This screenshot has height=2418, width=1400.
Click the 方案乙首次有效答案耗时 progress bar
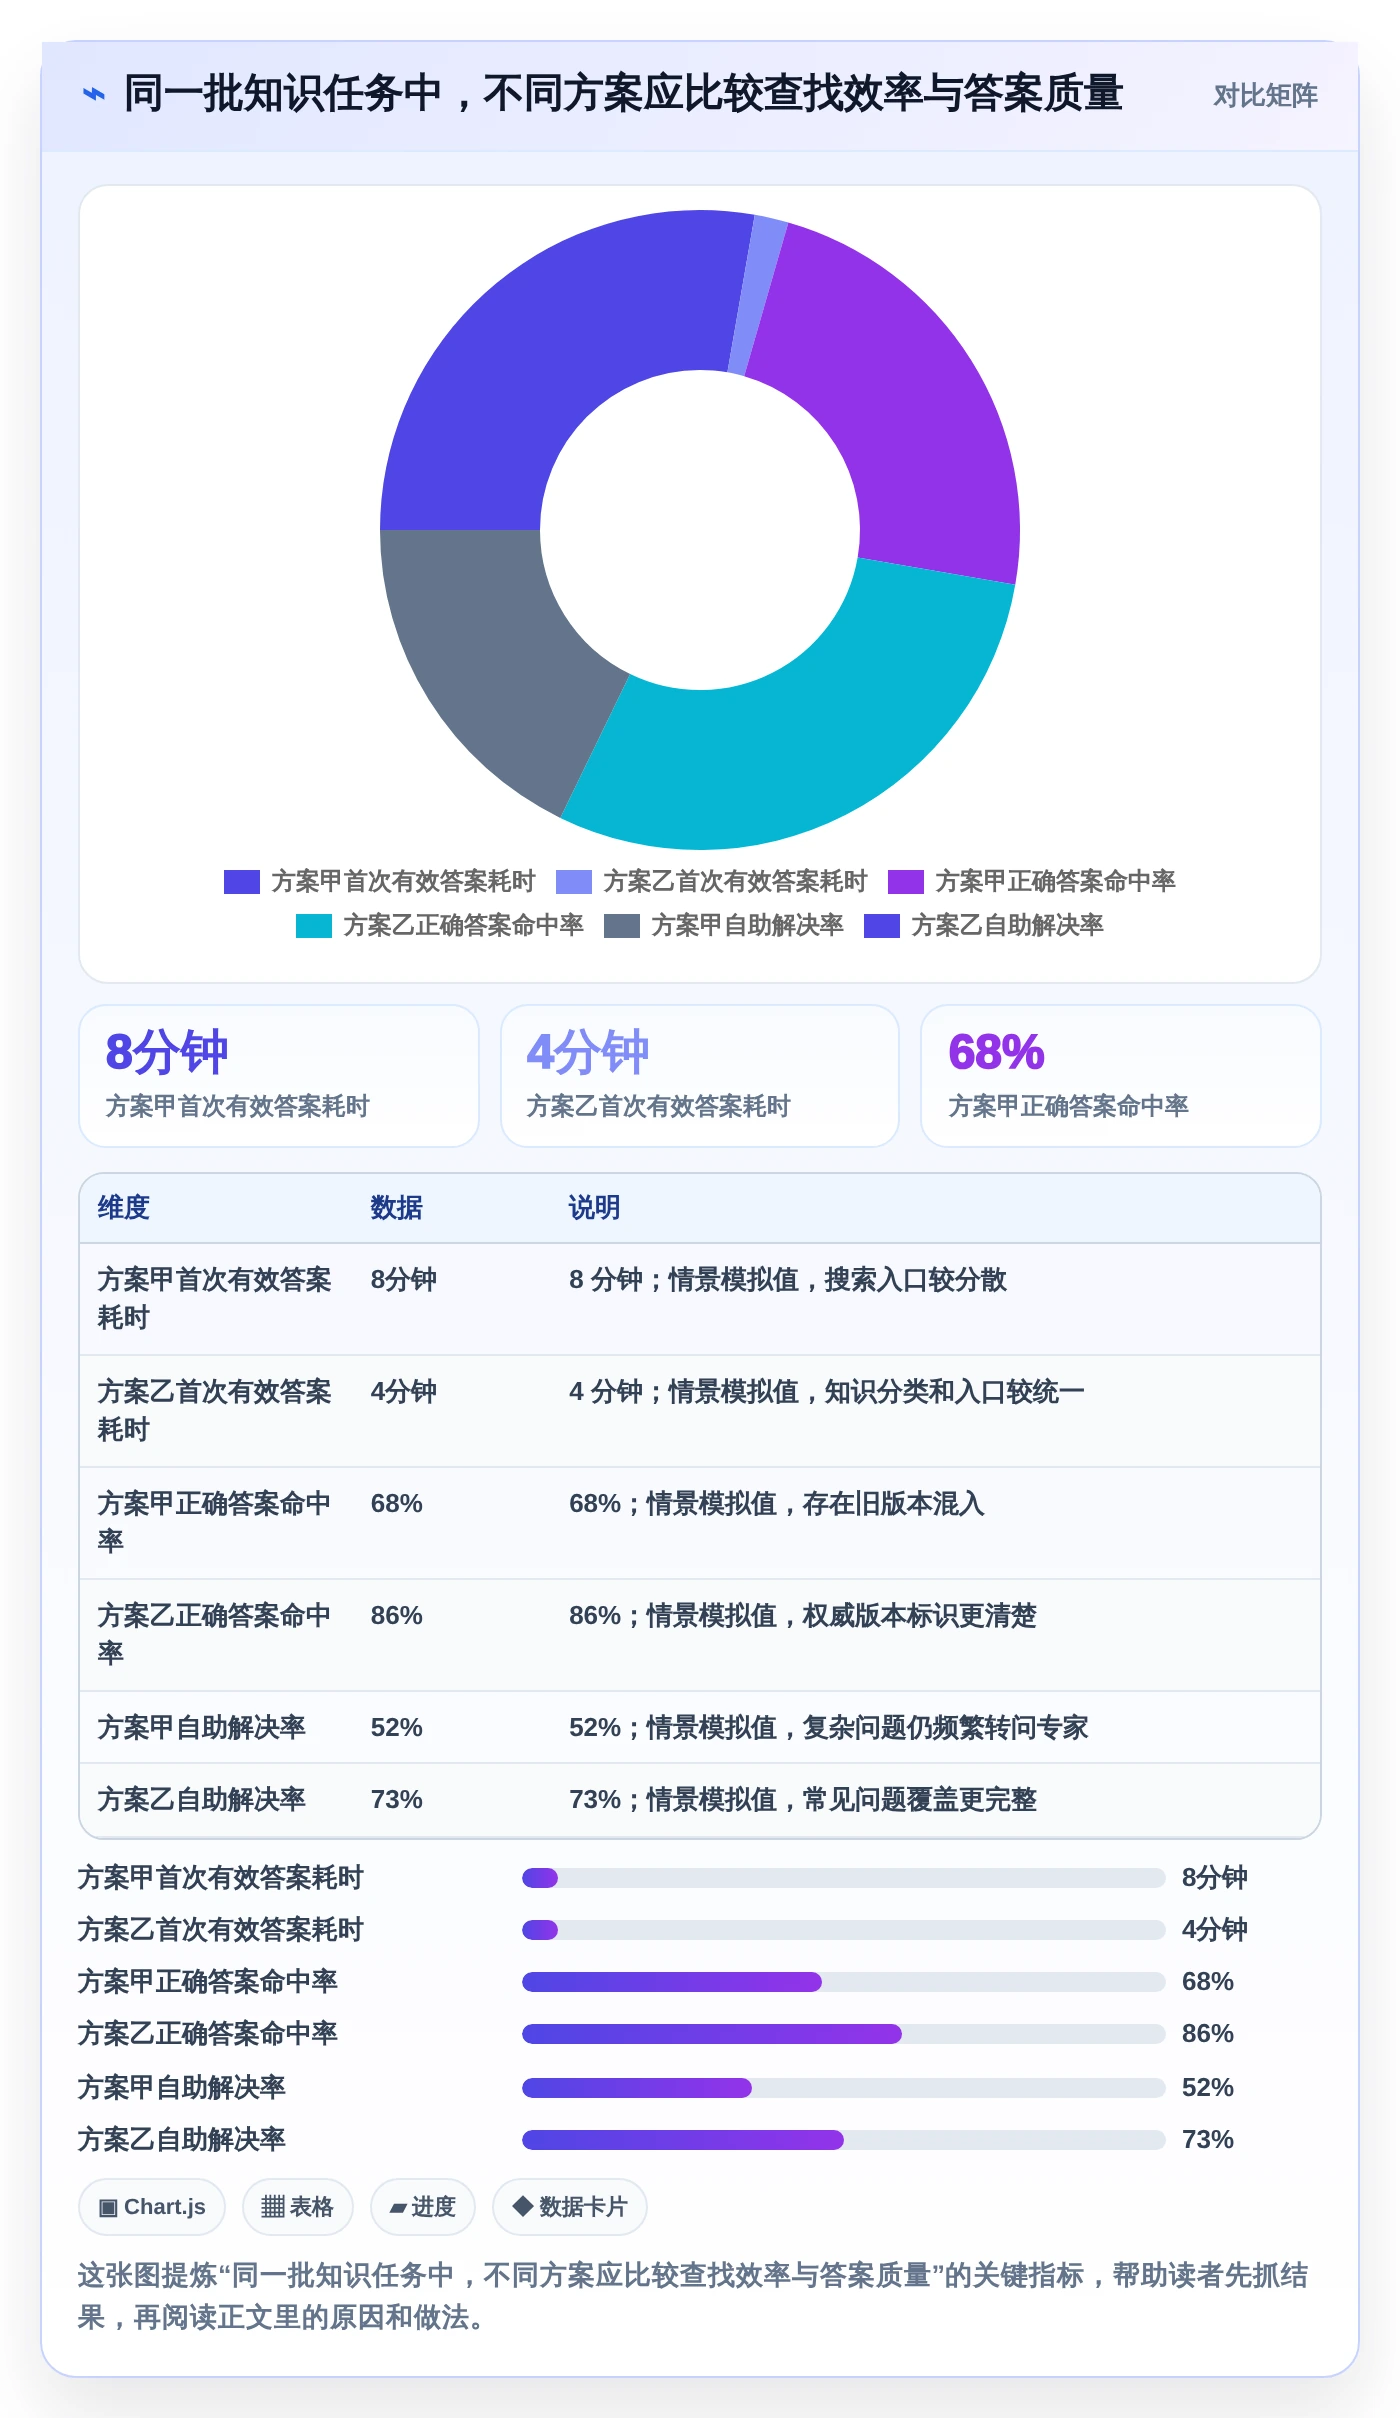844,1930
